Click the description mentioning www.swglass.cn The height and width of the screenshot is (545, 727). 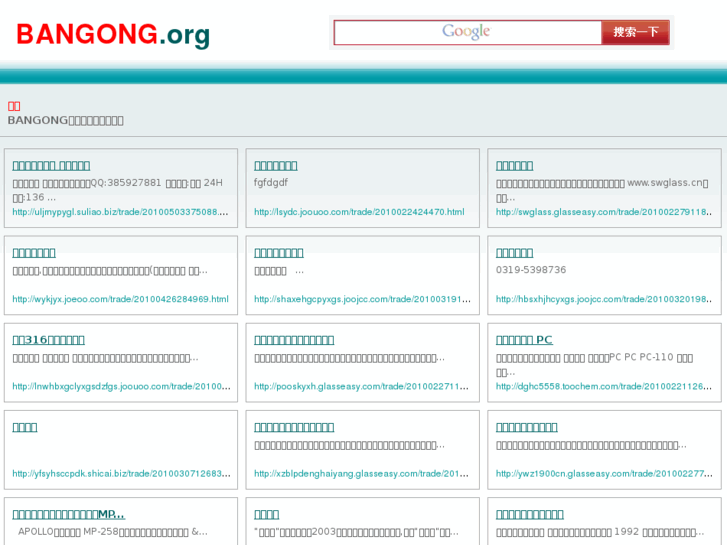[602, 190]
